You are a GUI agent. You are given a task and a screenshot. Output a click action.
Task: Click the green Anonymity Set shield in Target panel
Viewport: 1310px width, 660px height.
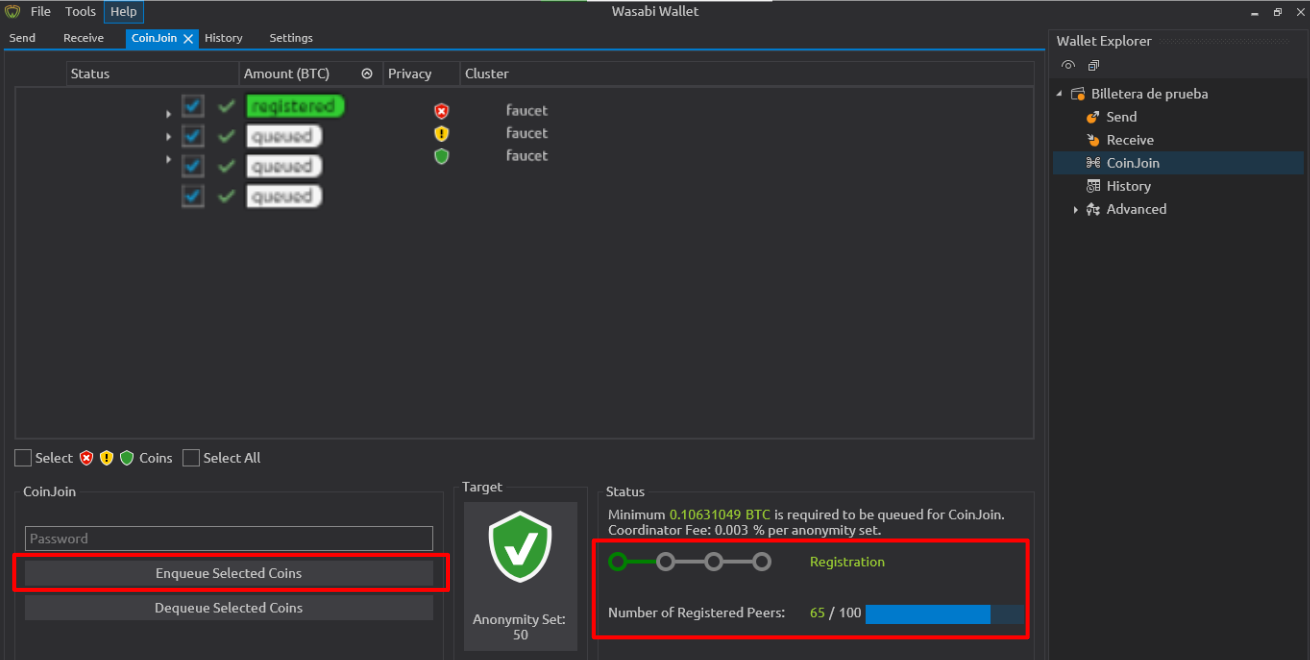519,546
